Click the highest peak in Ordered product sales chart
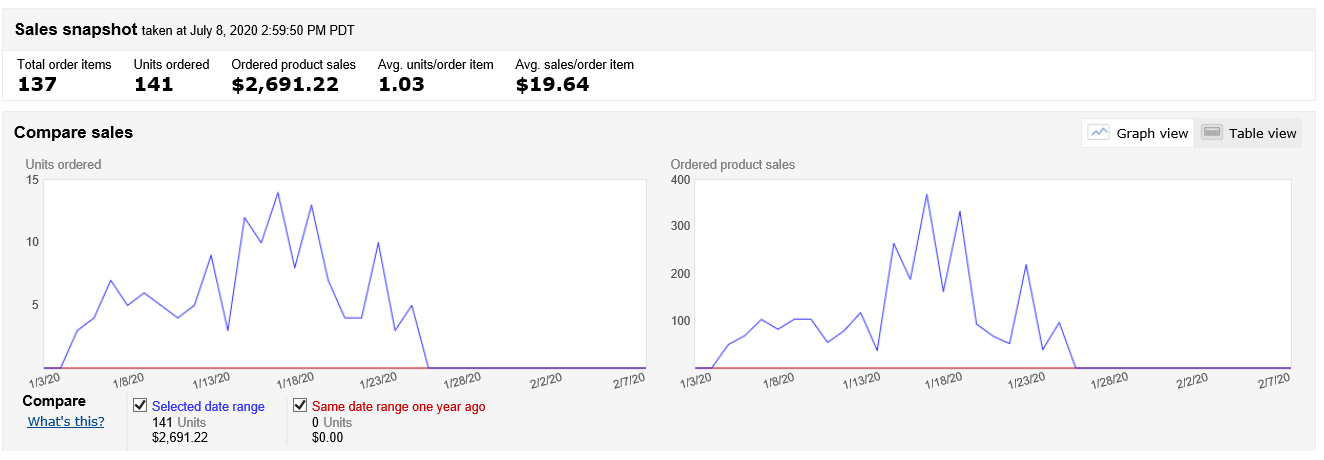This screenshot has height=460, width=1324. 927,195
